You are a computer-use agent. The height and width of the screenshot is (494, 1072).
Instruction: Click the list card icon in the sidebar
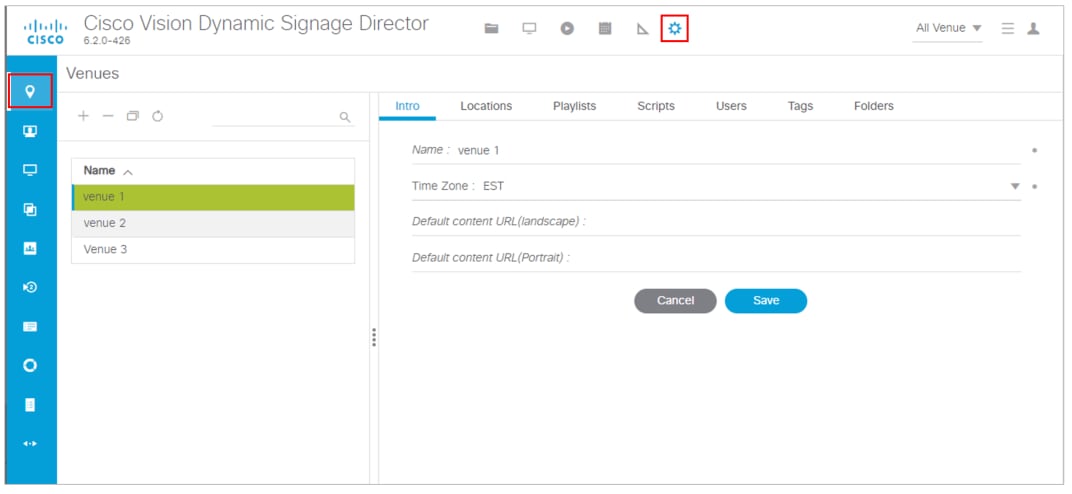[29, 327]
